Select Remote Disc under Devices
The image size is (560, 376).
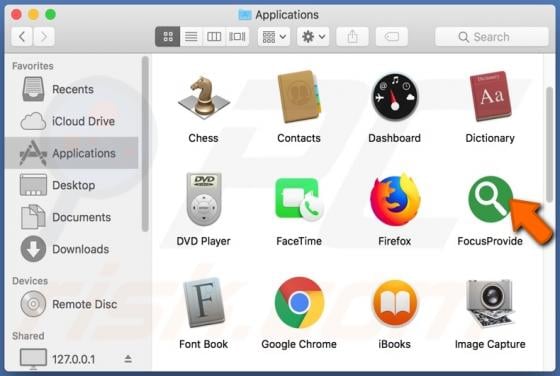(x=71, y=304)
